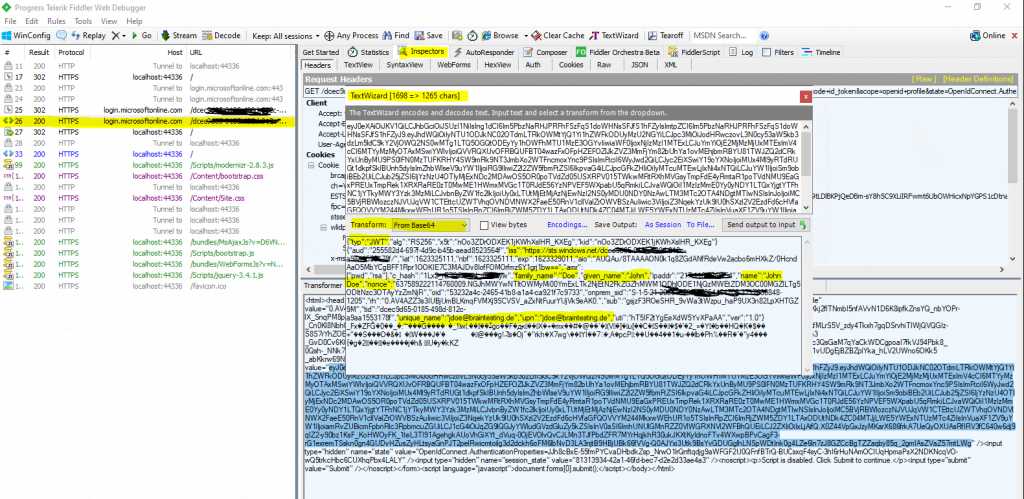
Task: Select the Raw inspector tab
Action: pos(604,65)
